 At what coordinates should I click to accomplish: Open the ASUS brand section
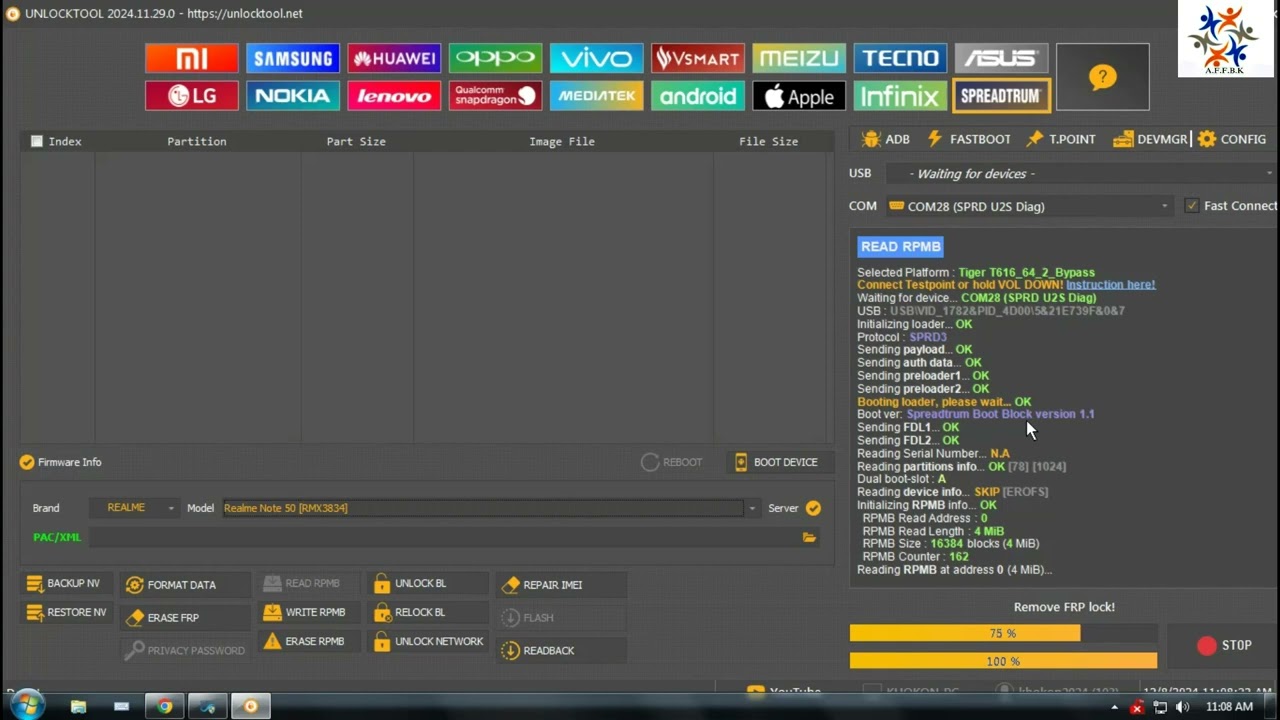(1001, 58)
